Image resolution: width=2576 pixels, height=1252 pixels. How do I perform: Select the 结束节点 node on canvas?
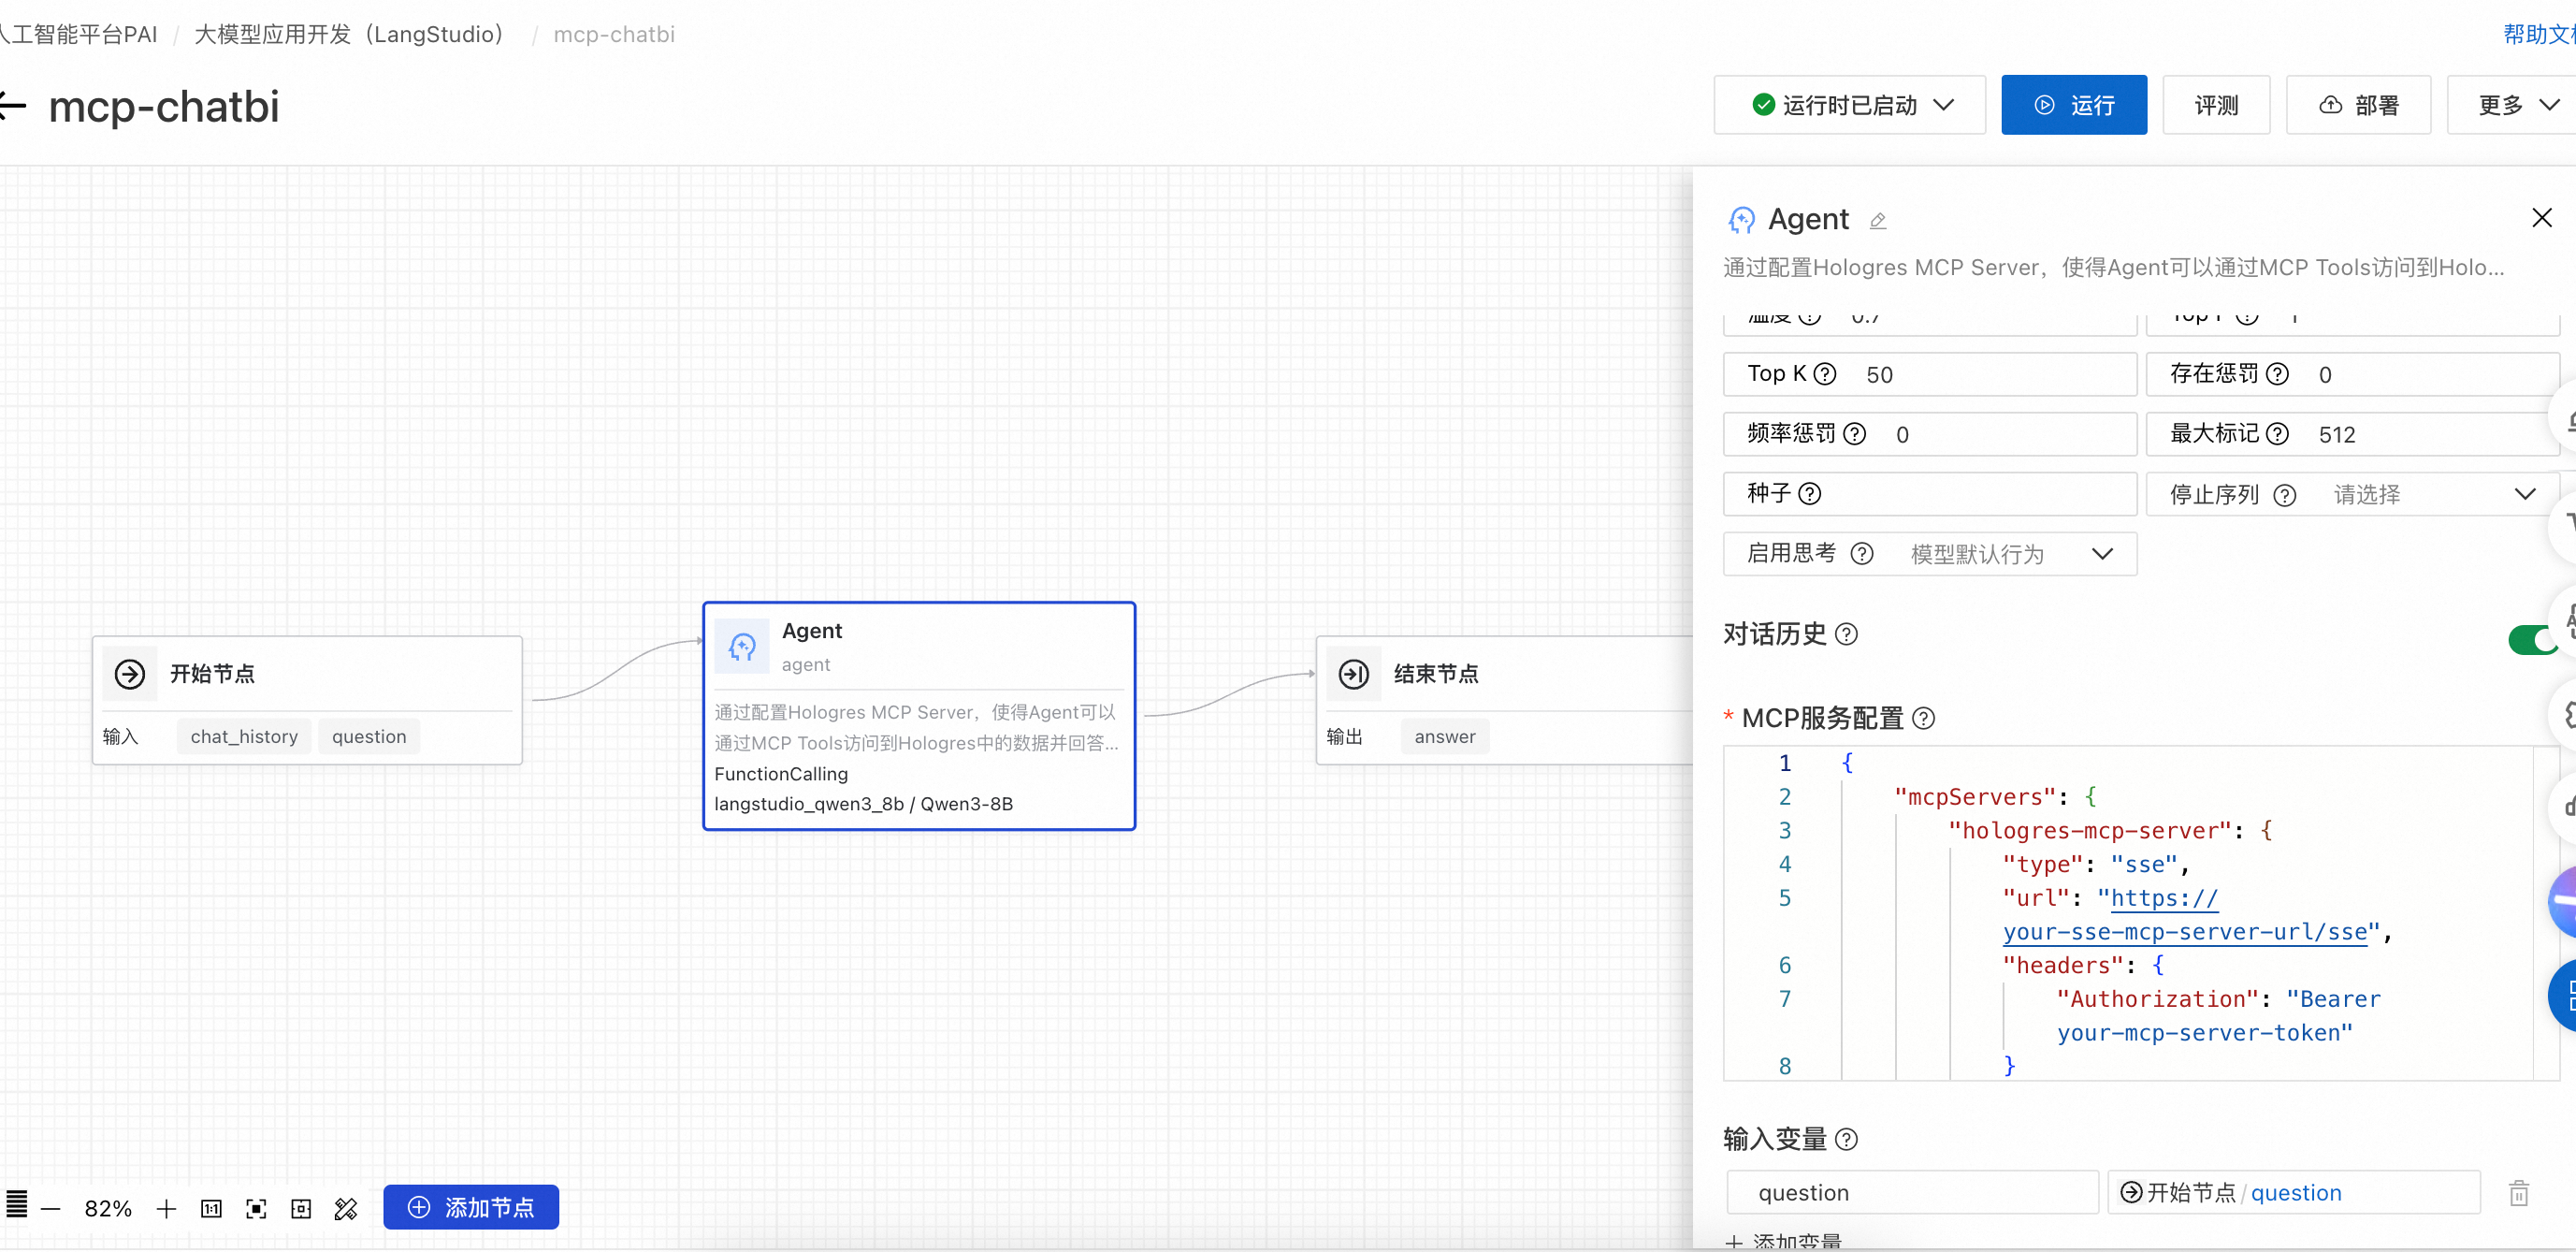tap(1505, 701)
